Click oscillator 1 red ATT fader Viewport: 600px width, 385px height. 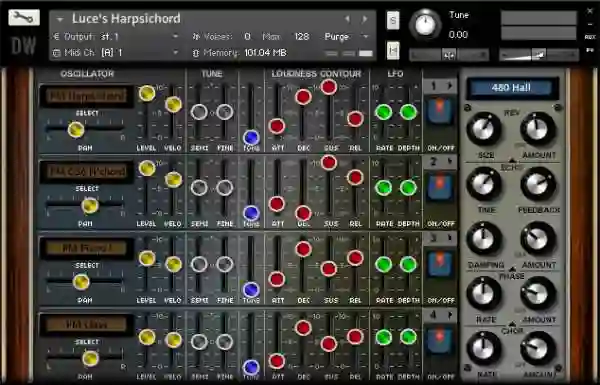[x=277, y=126]
